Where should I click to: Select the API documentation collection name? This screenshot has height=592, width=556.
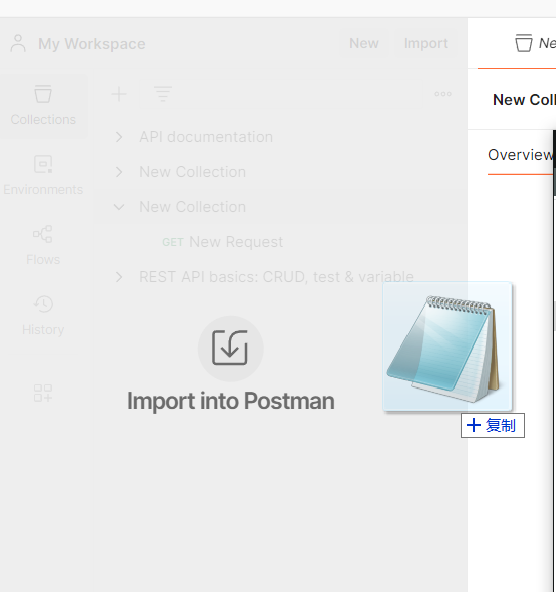206,137
